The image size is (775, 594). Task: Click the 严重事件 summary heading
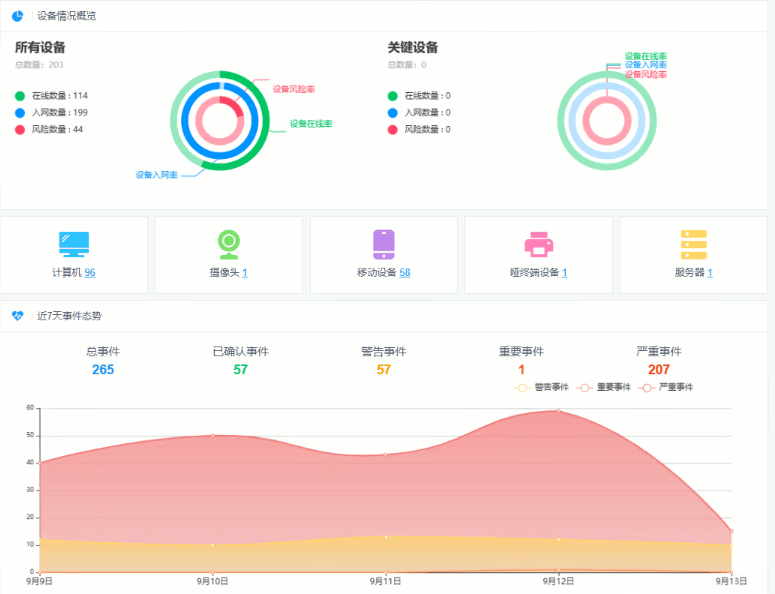pos(658,351)
